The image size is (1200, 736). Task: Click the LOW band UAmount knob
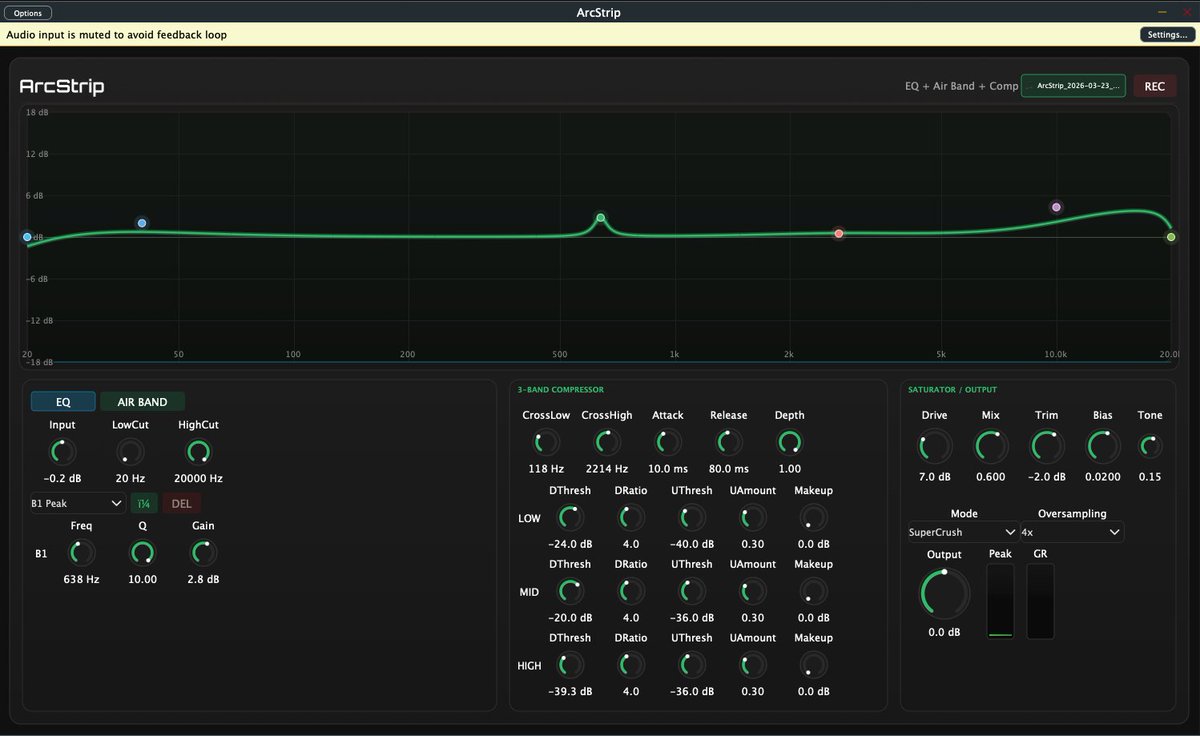(753, 517)
